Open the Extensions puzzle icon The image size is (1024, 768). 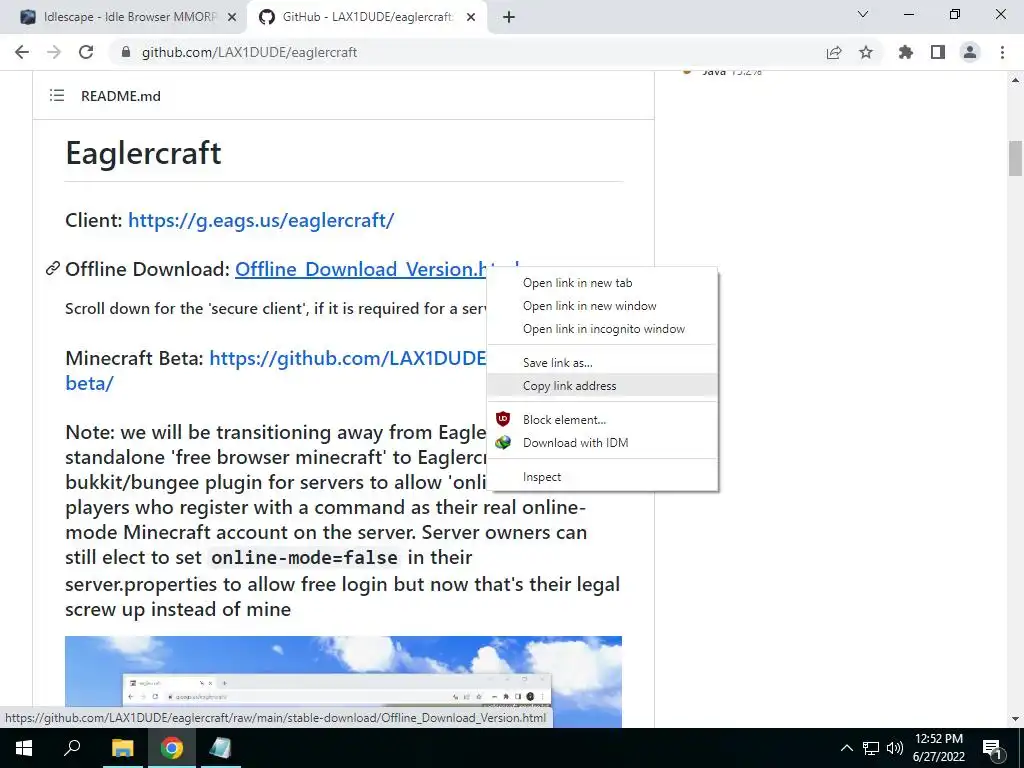coord(906,52)
